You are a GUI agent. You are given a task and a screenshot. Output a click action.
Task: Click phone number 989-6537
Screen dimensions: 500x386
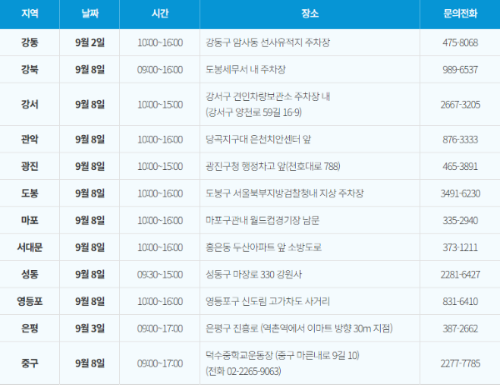tap(460, 69)
